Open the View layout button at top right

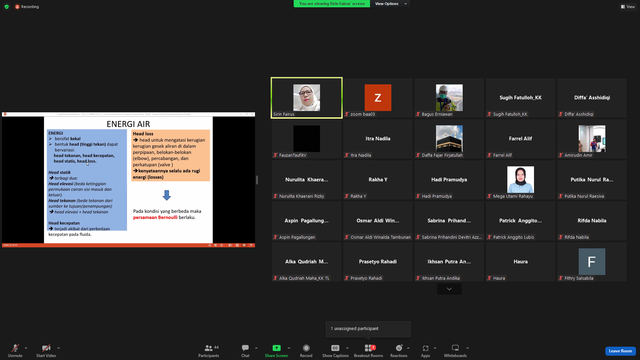[628, 7]
